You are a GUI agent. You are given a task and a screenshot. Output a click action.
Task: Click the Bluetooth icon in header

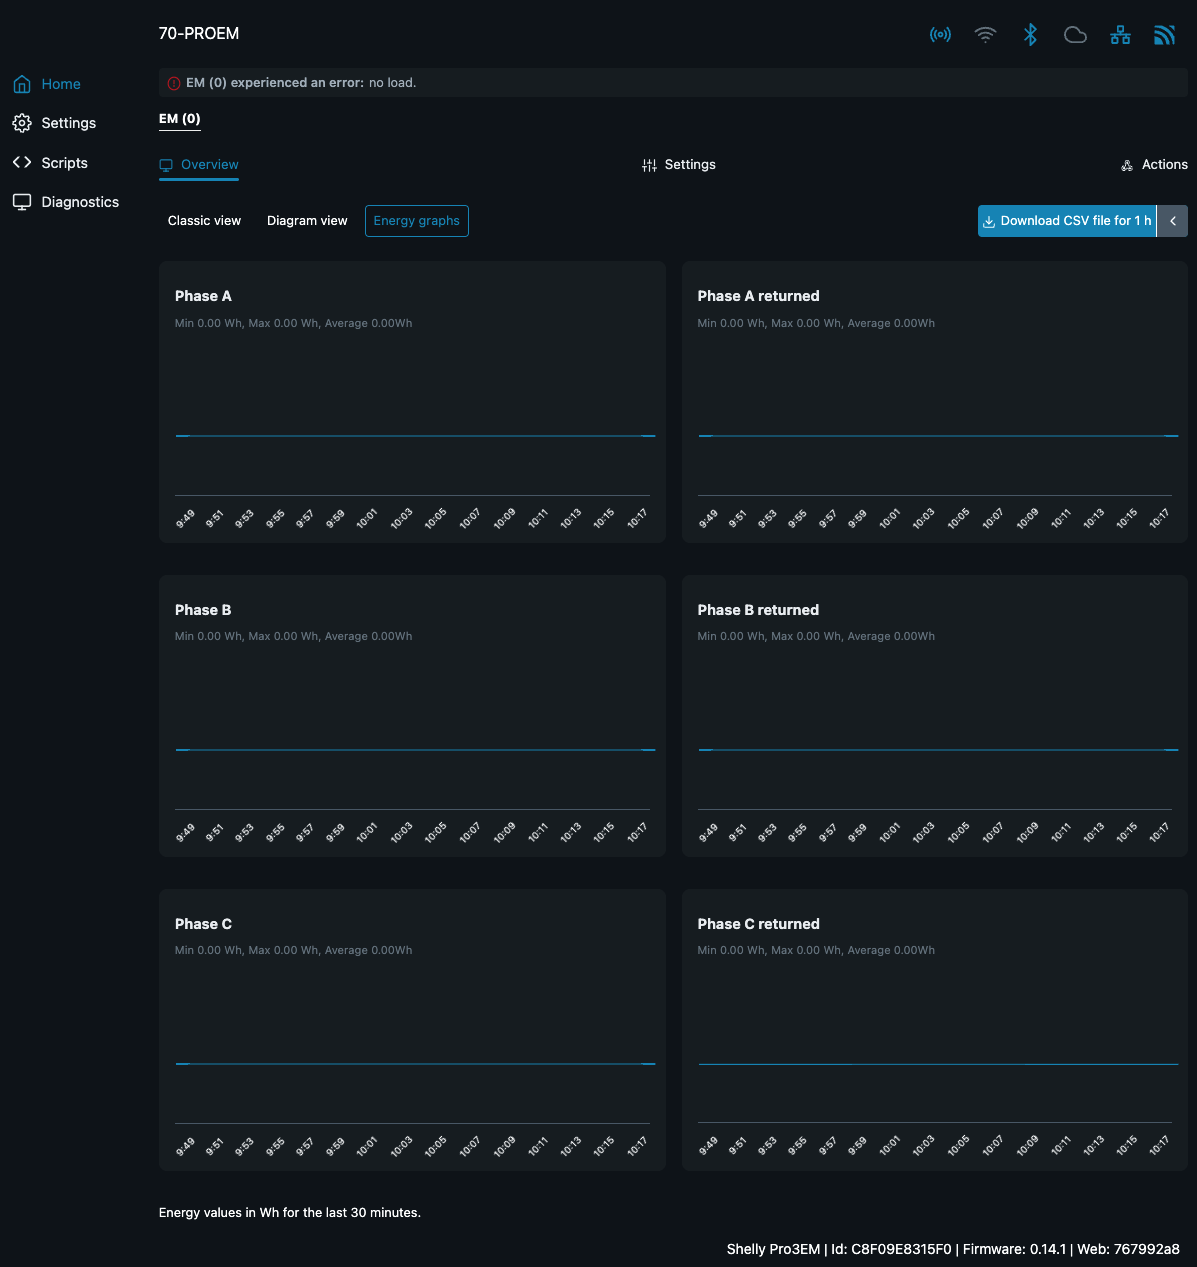(1030, 35)
